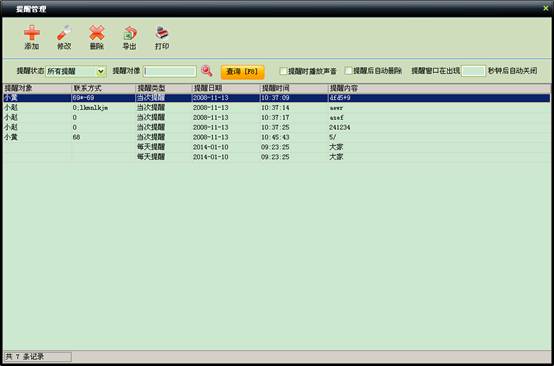Toggle 提醒后自动删除 checkbox
Viewport: 554px width, 366px height.
[348, 71]
